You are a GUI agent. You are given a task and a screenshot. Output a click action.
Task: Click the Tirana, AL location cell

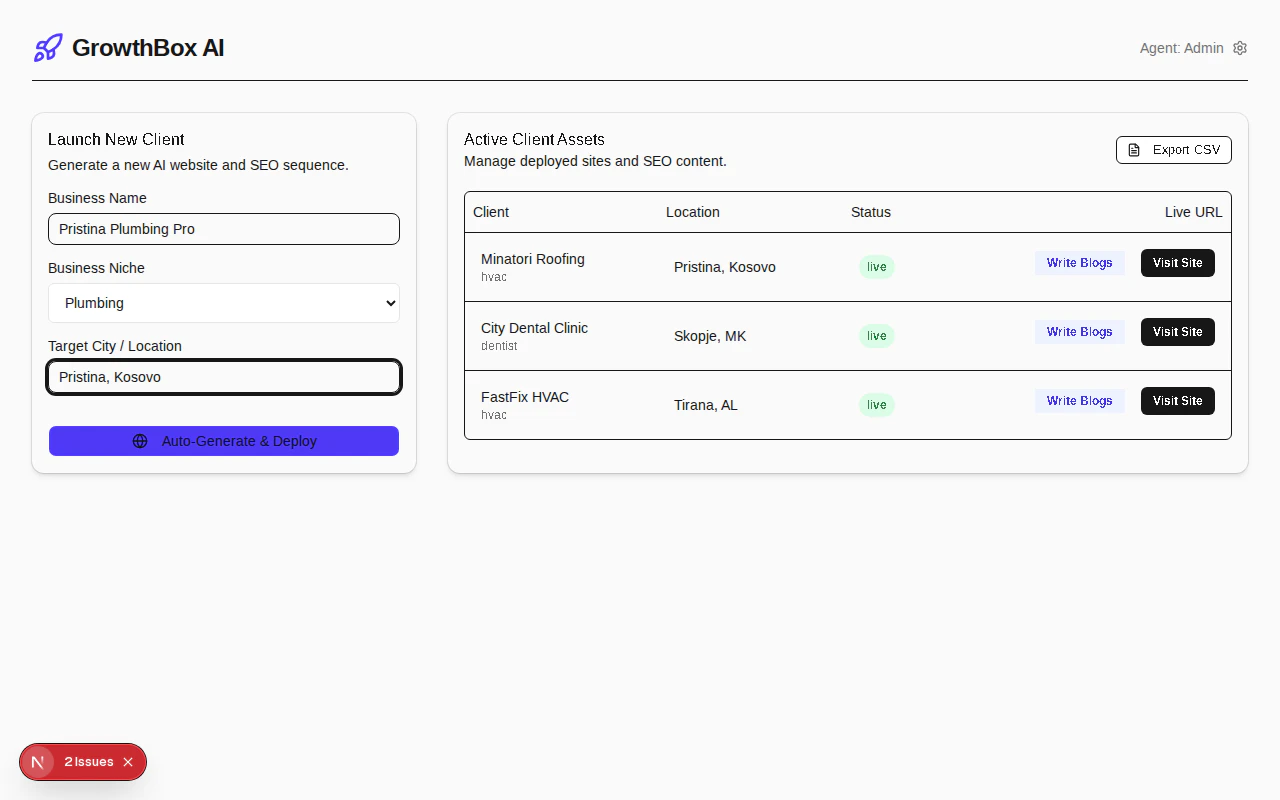coord(706,405)
